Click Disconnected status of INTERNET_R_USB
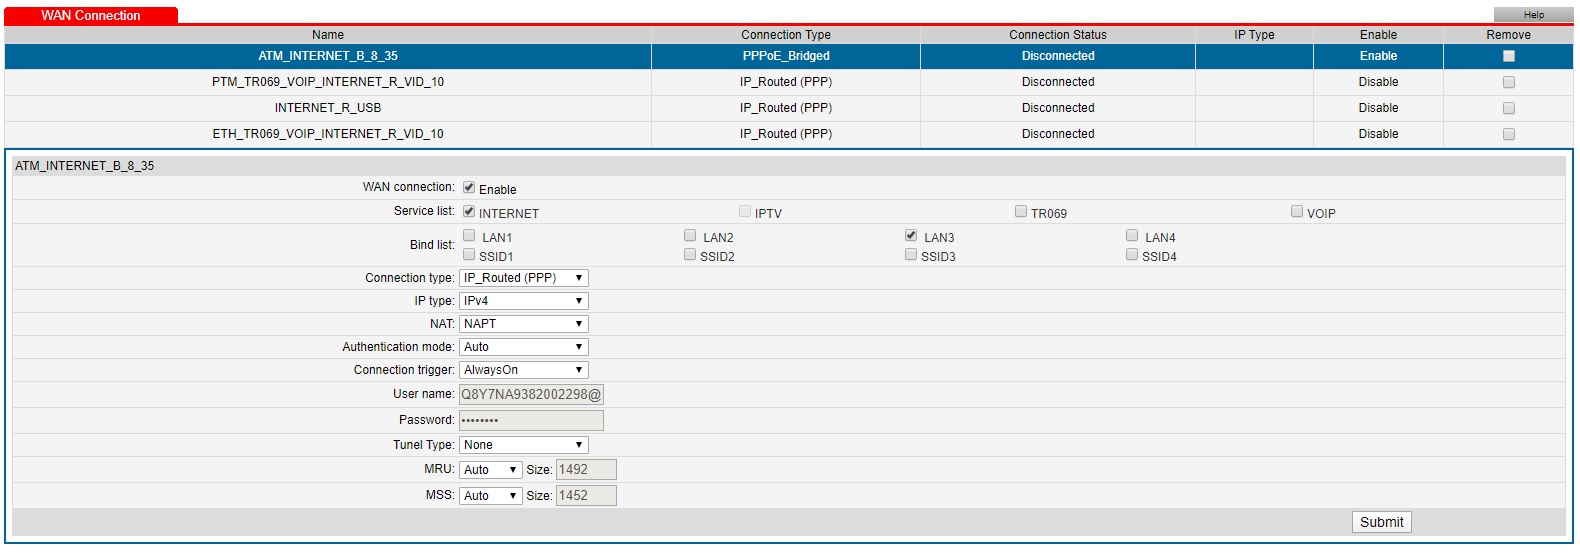 pyautogui.click(x=1058, y=108)
